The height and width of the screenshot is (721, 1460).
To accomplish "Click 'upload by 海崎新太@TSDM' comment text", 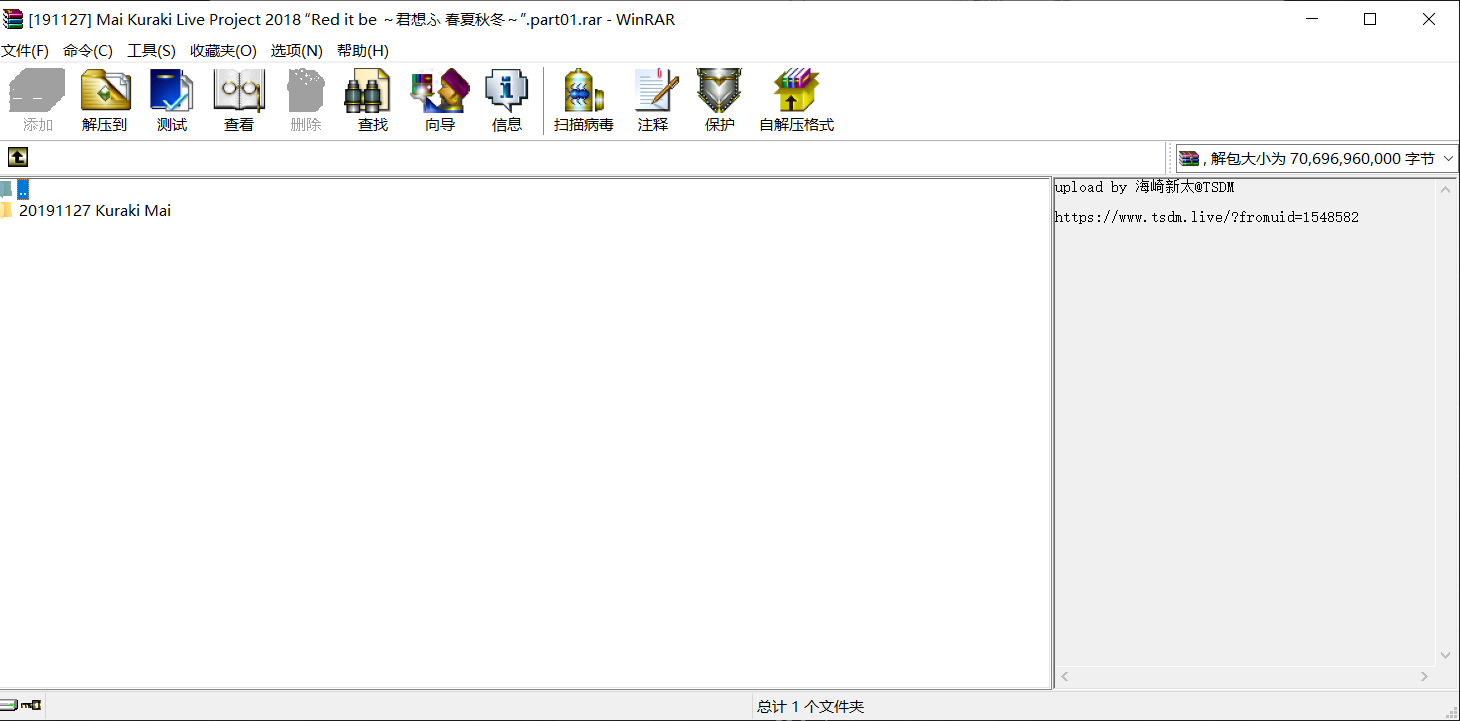I will tap(1145, 187).
